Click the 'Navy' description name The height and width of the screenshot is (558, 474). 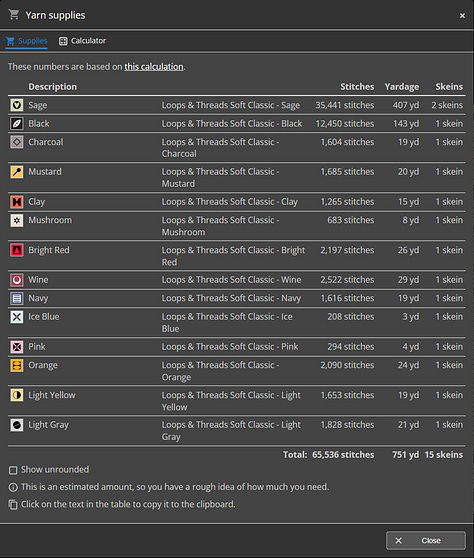(x=38, y=298)
